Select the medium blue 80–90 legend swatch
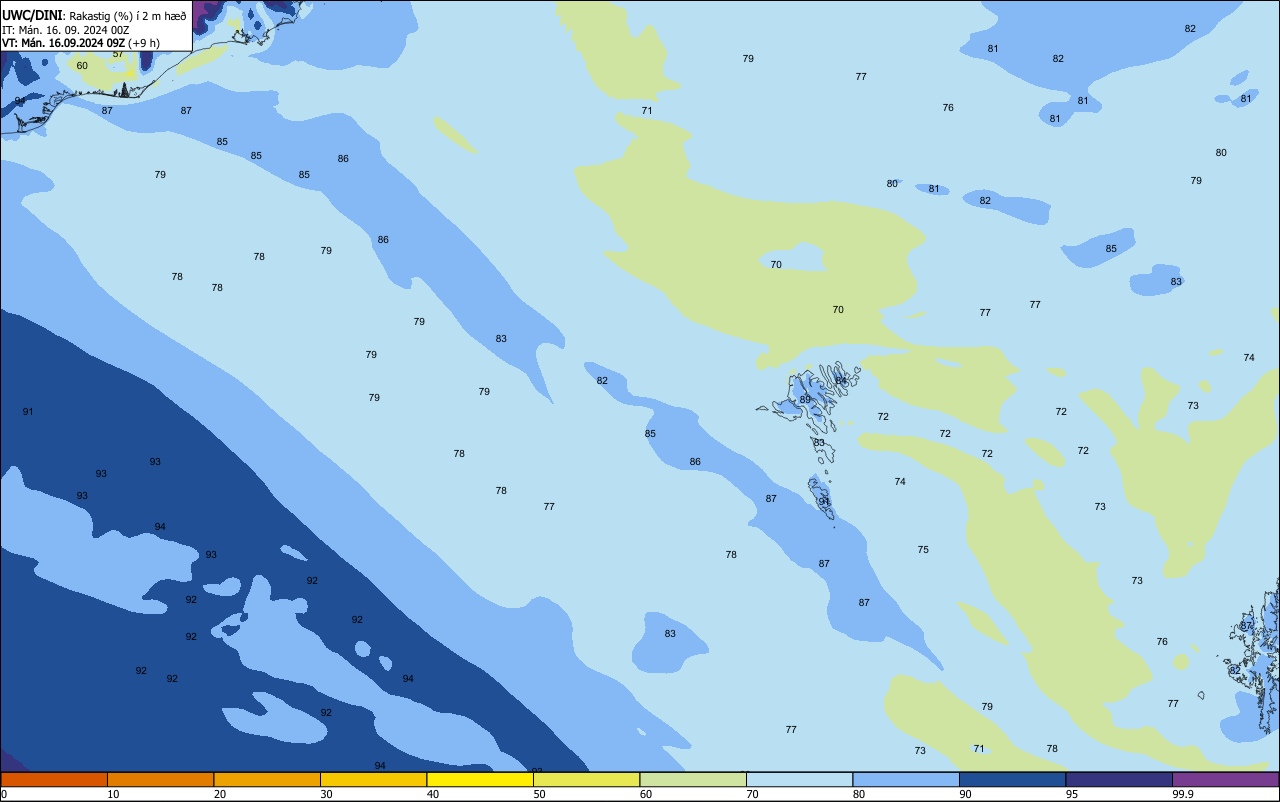The height and width of the screenshot is (802, 1280). (906, 779)
